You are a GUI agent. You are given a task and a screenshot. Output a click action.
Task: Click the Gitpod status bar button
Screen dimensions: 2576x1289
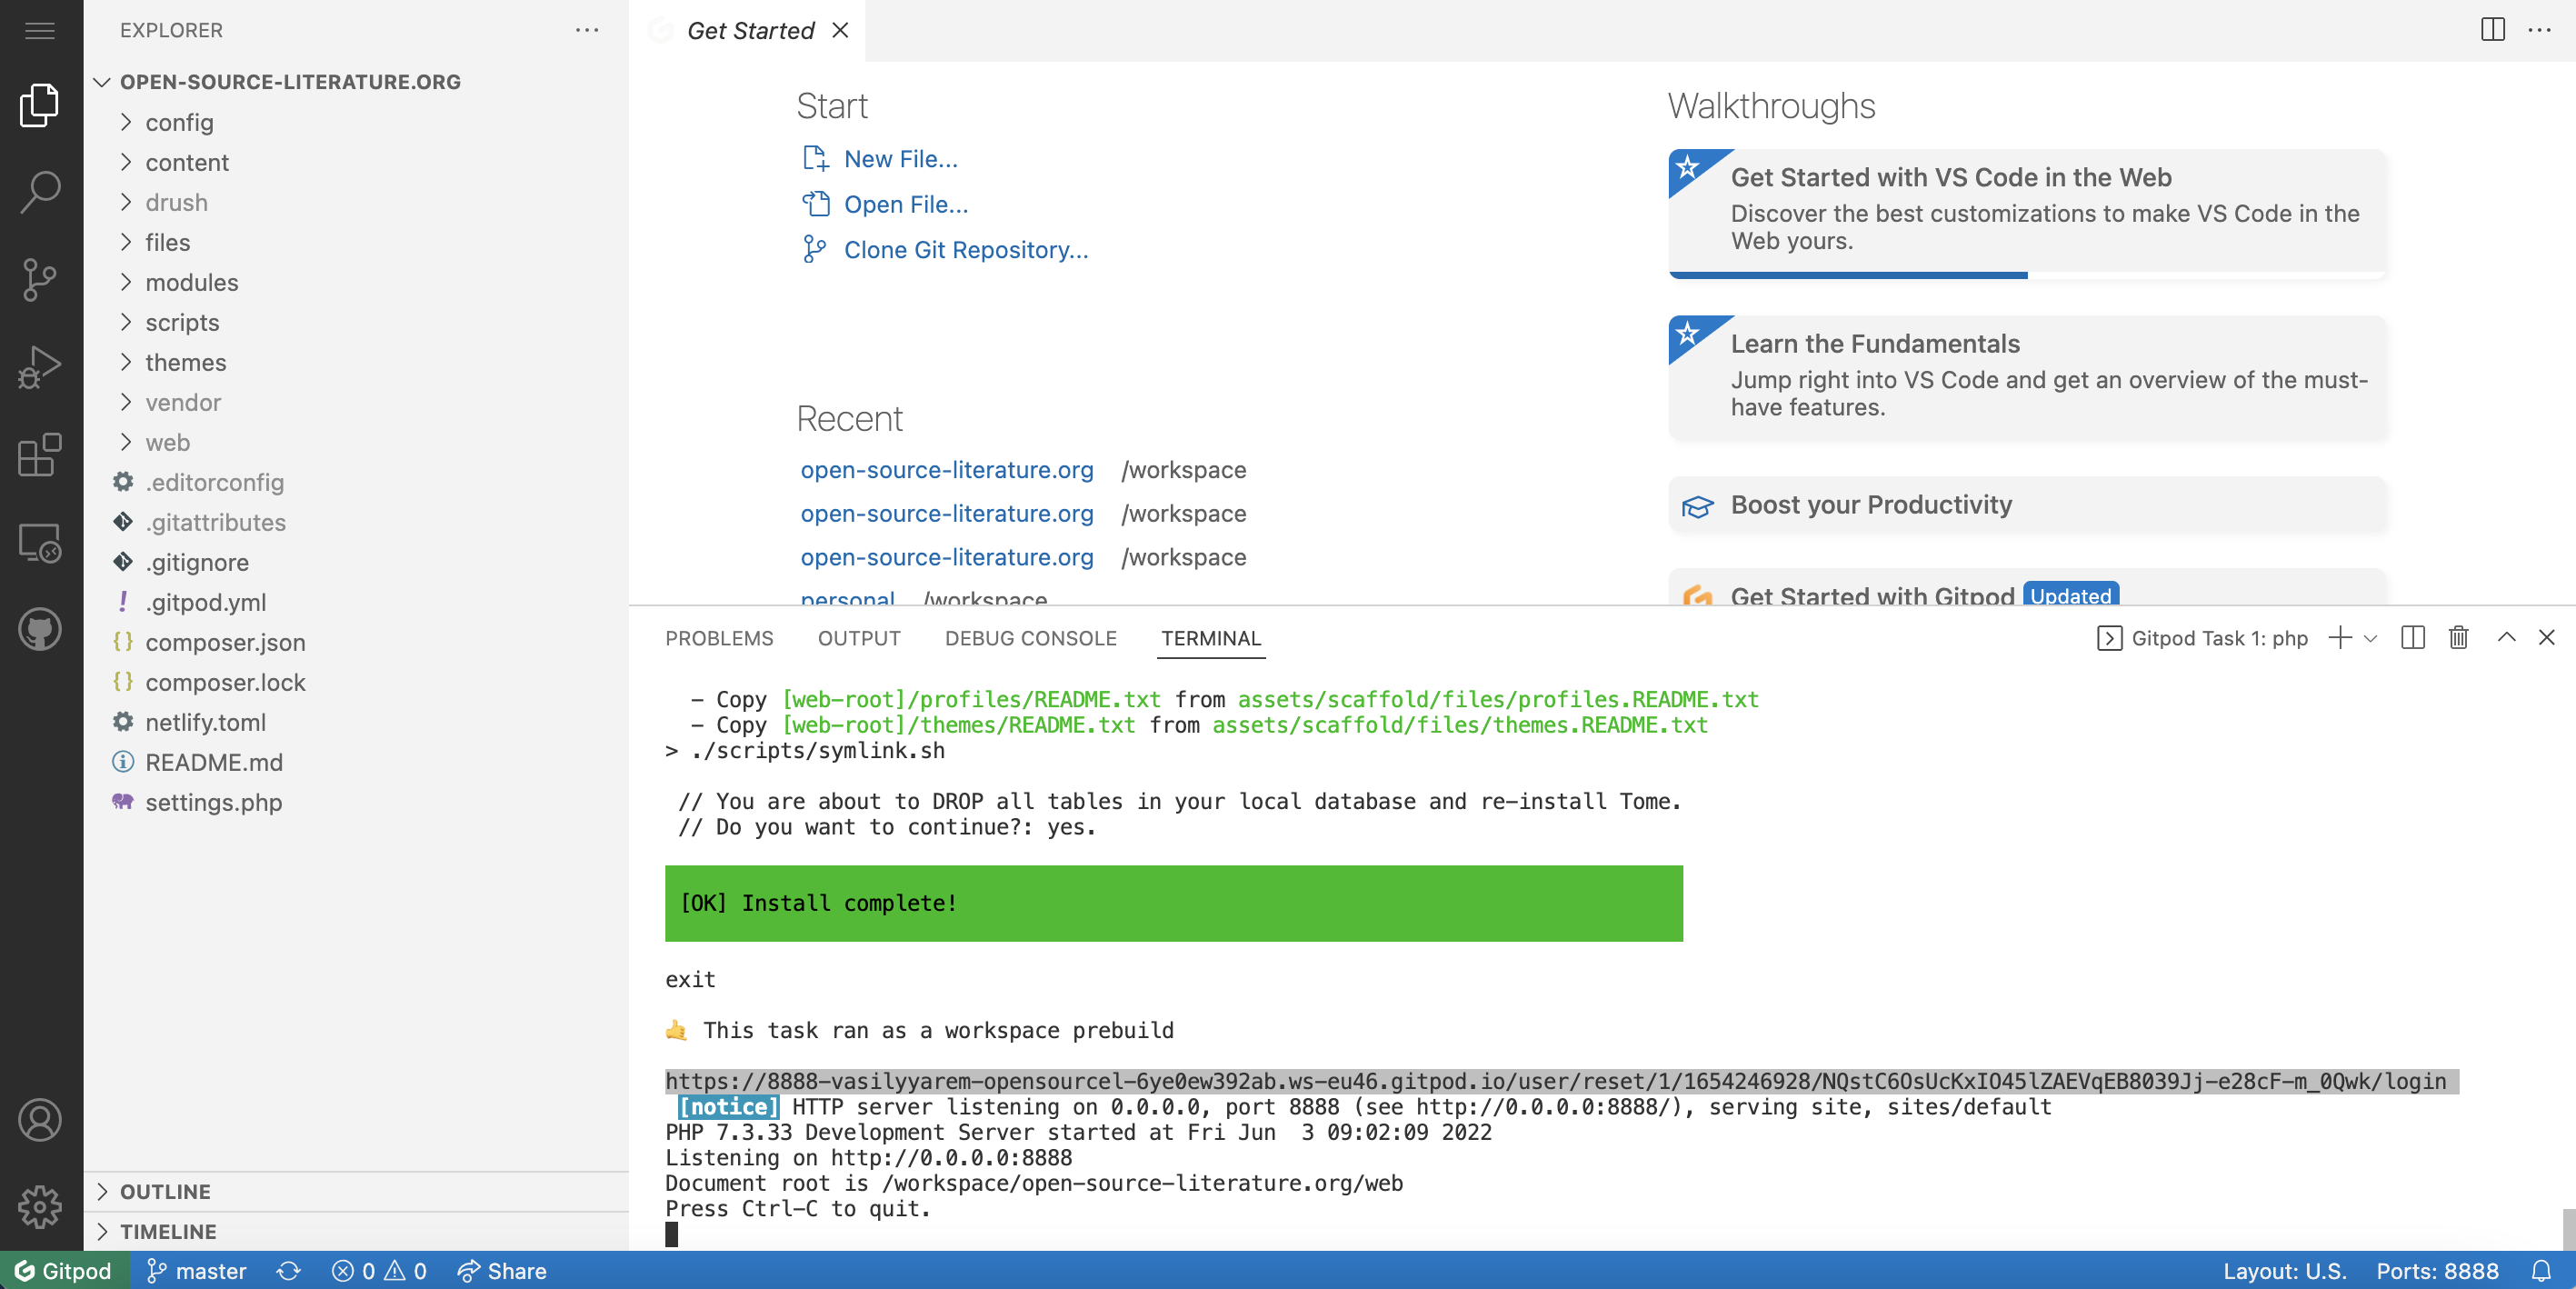point(64,1270)
